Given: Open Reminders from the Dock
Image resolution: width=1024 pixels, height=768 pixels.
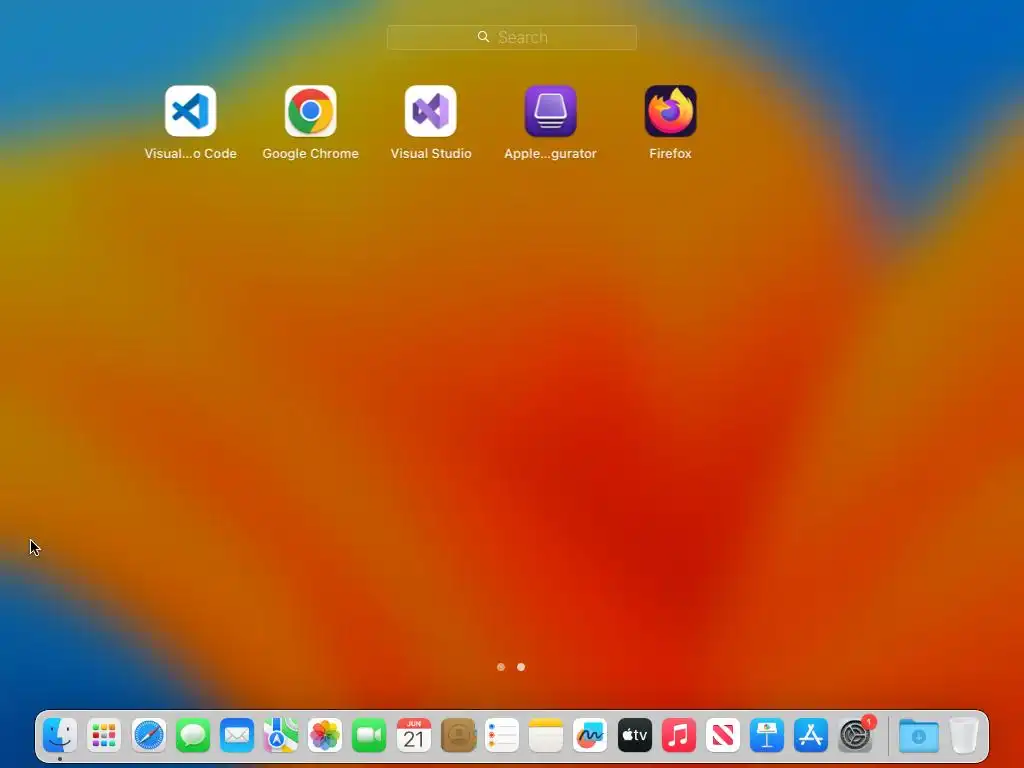Looking at the screenshot, I should click(502, 735).
